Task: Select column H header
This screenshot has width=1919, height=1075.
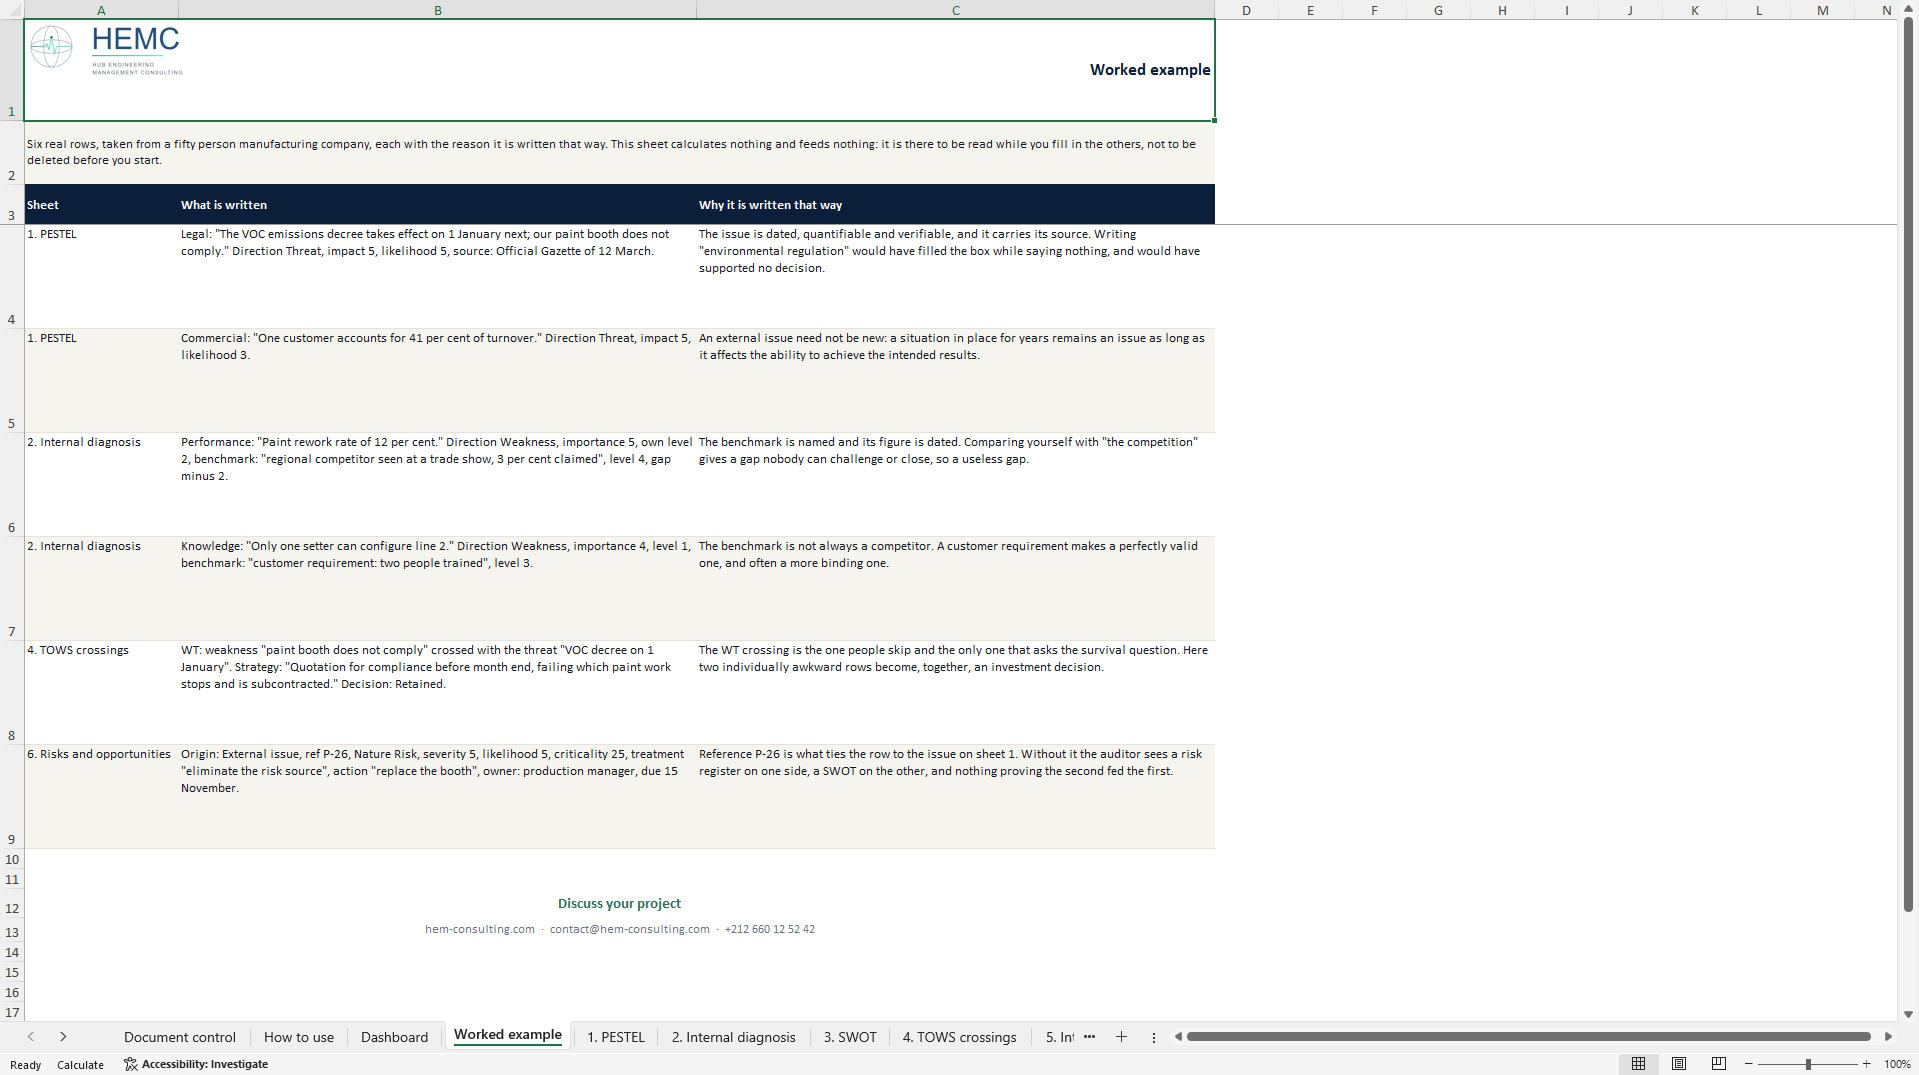Action: pos(1502,10)
